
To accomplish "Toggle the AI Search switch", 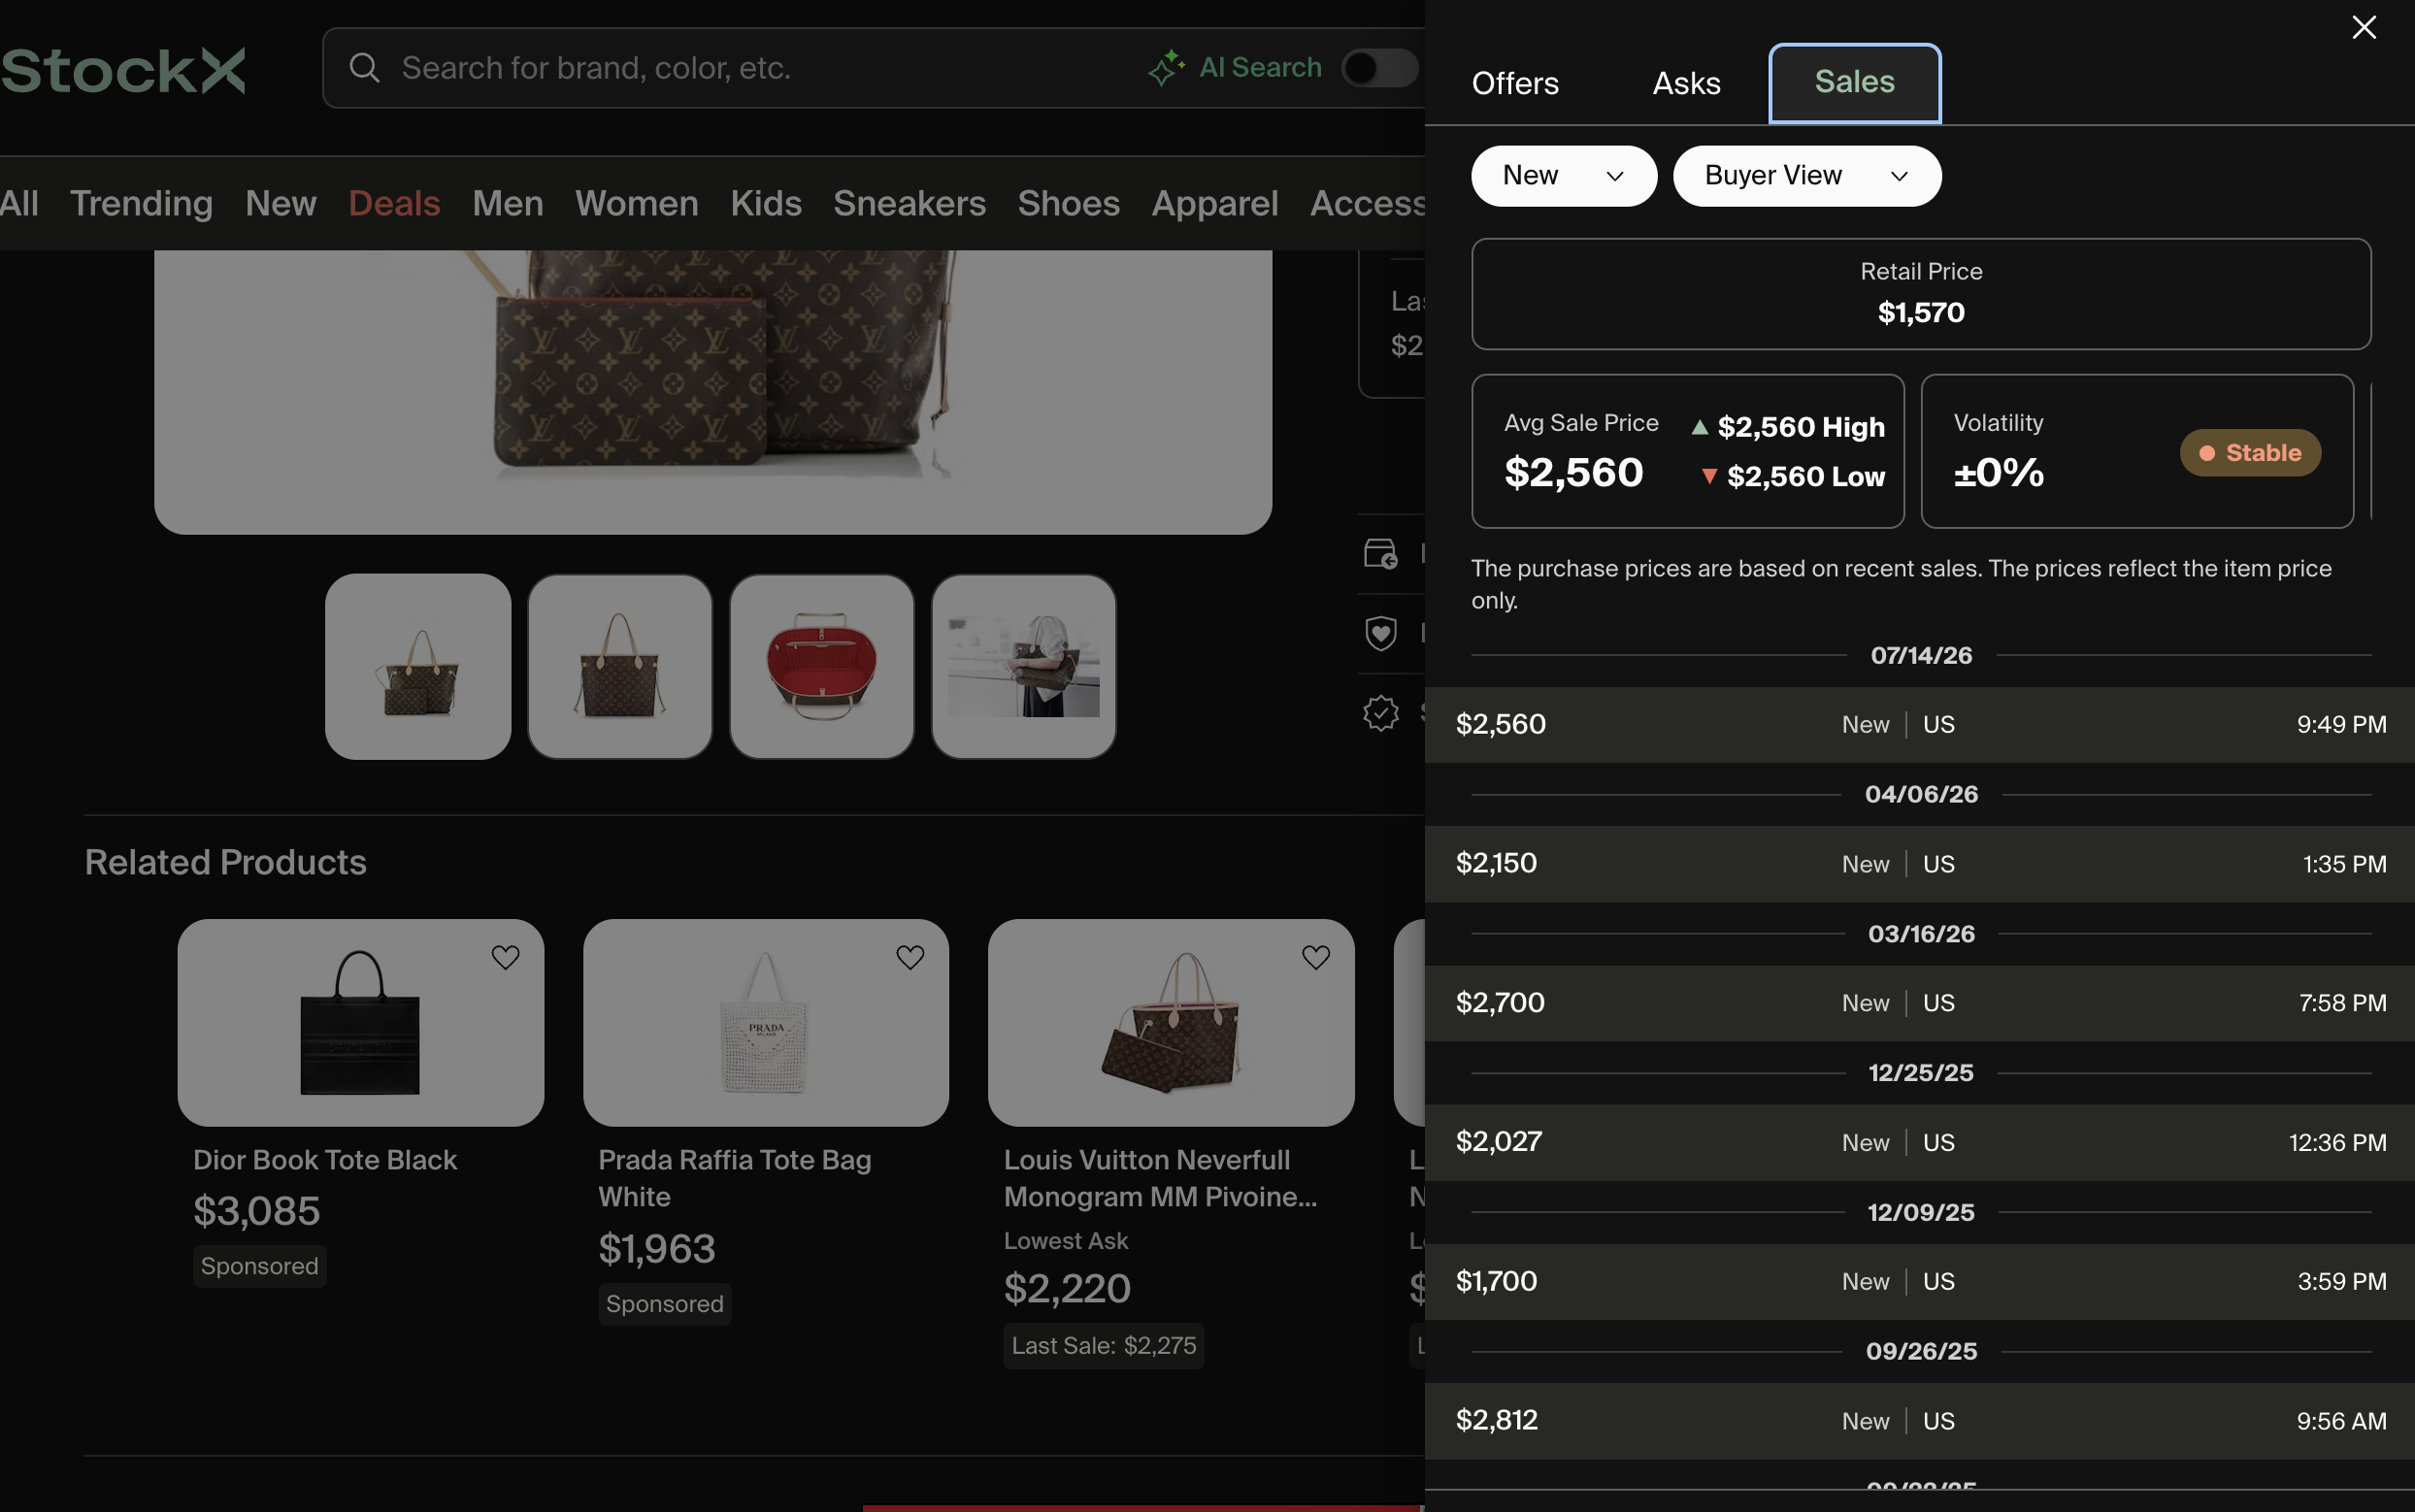I will (x=1380, y=68).
